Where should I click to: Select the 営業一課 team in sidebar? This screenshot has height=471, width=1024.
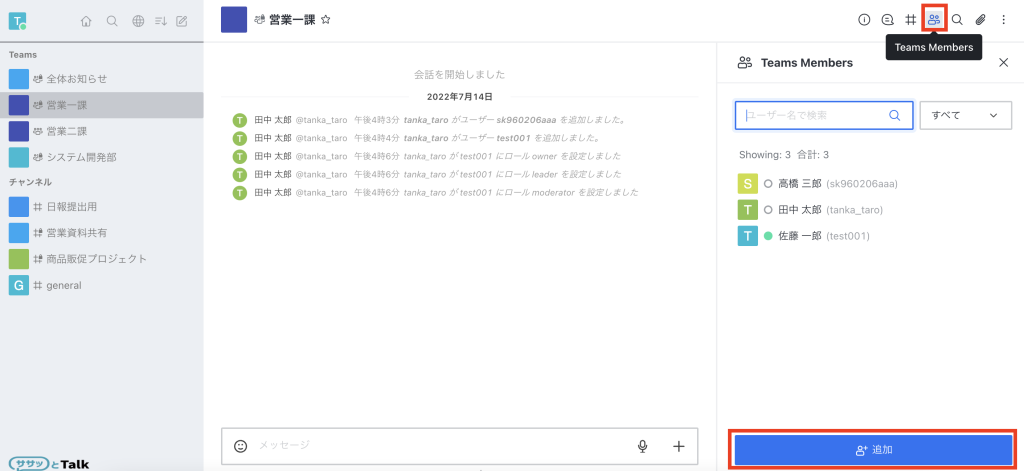point(102,105)
